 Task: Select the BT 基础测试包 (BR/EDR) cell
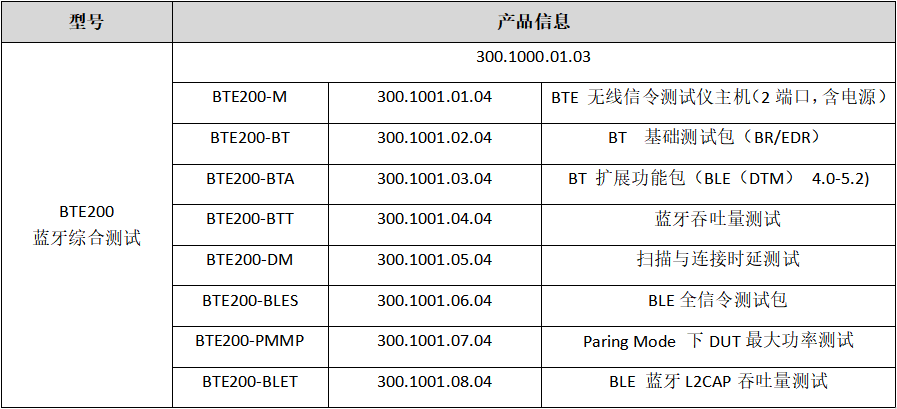point(718,138)
